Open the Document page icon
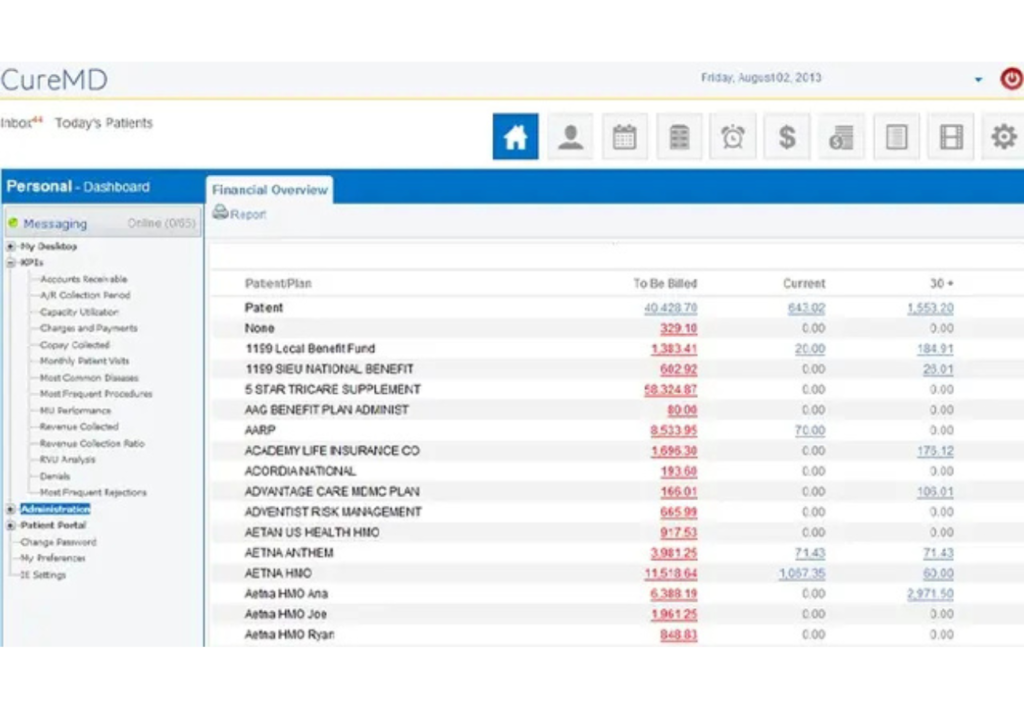The image size is (1024, 709). [x=896, y=136]
